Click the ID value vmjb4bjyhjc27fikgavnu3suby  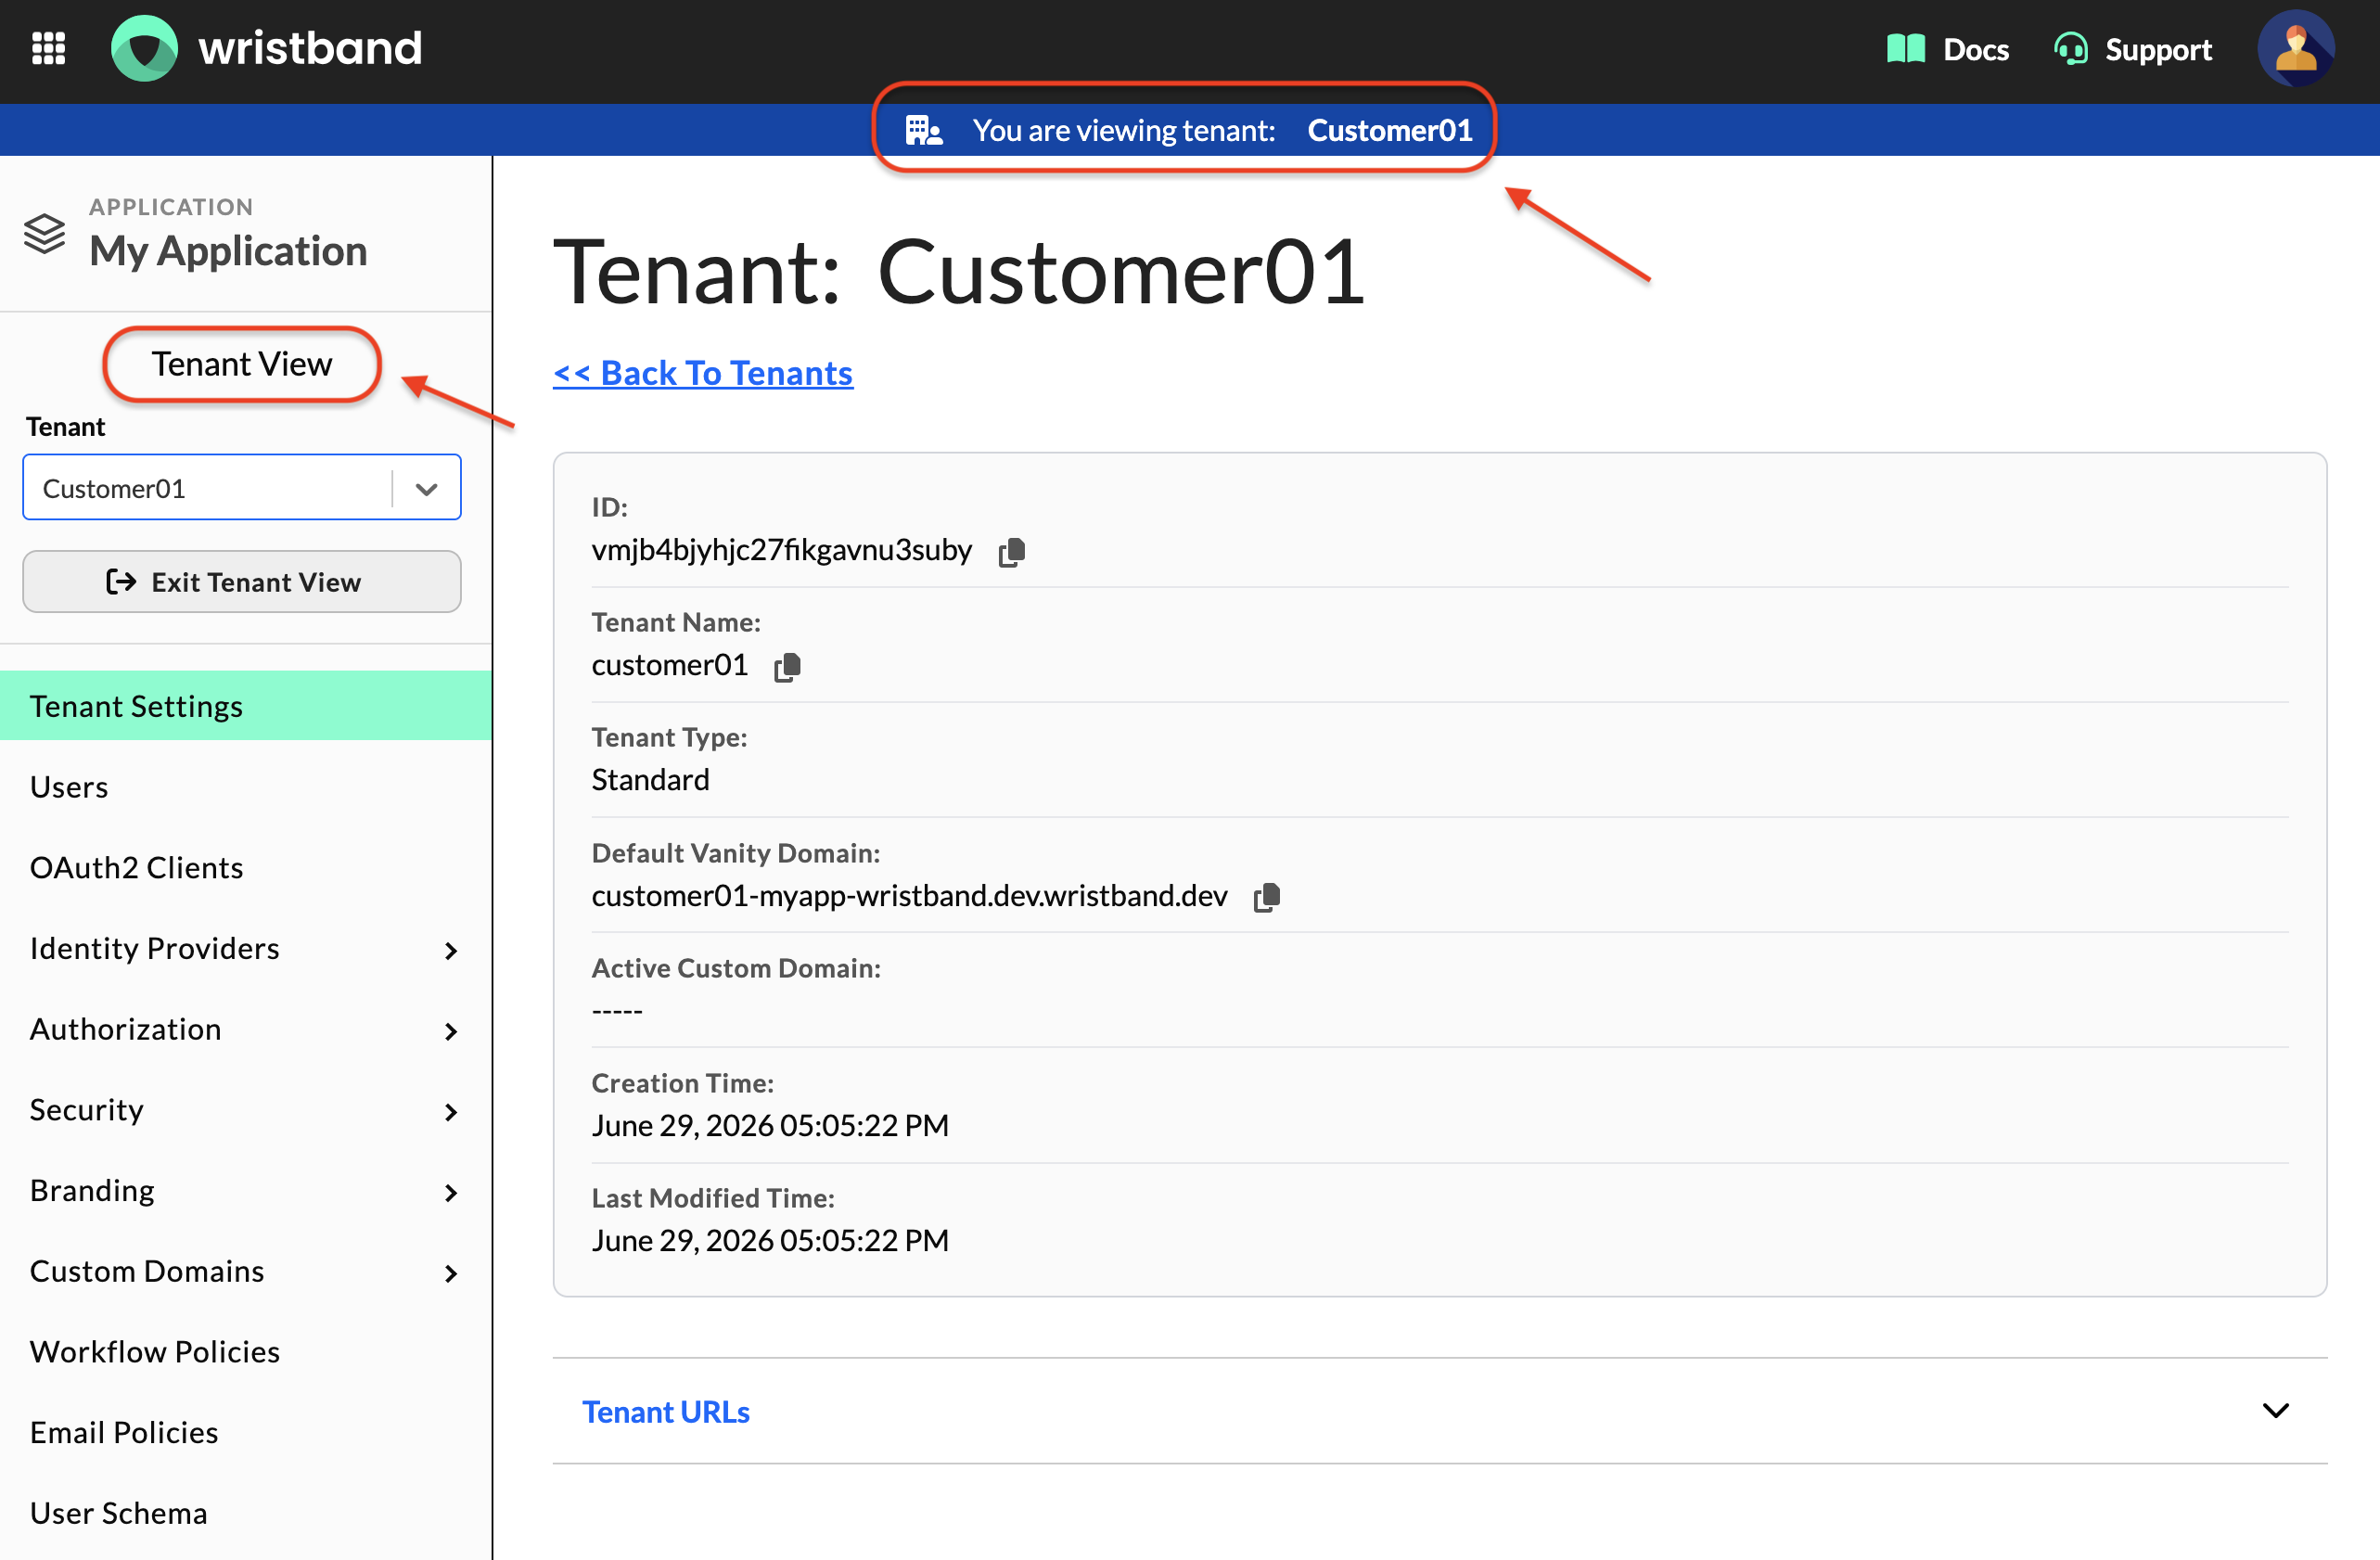pyautogui.click(x=781, y=550)
